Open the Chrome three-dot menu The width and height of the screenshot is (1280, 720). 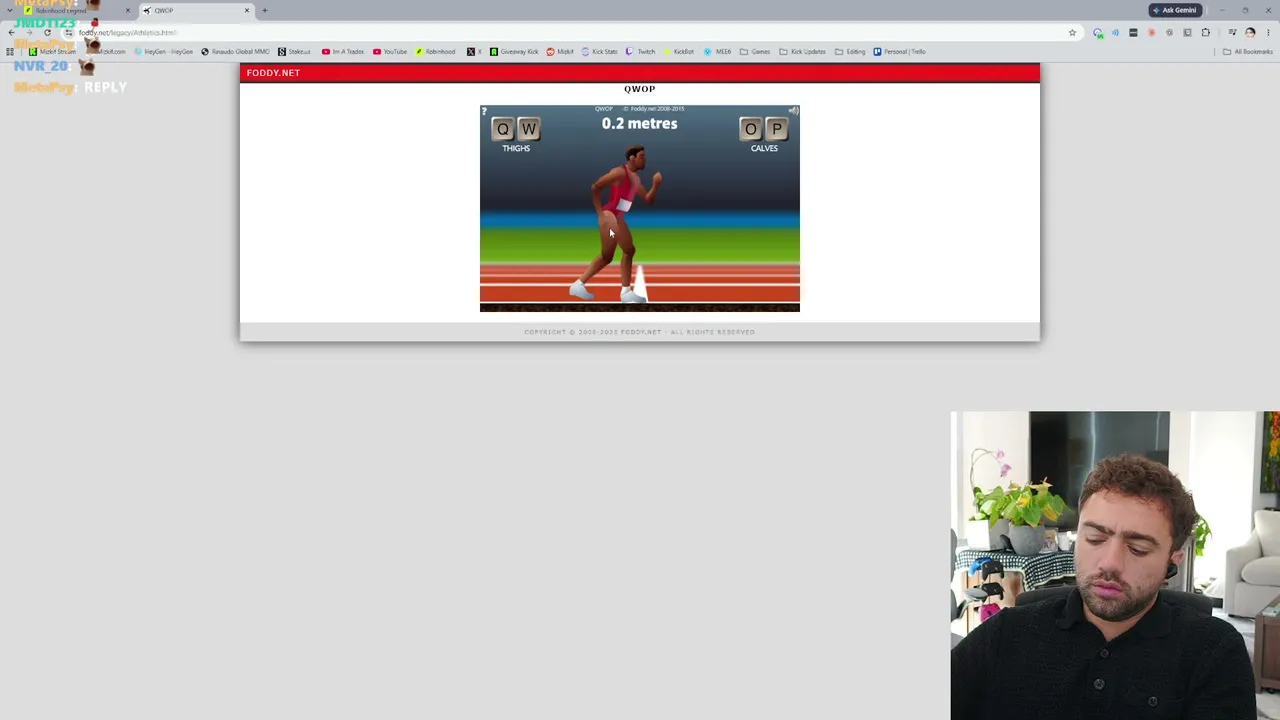click(1268, 33)
